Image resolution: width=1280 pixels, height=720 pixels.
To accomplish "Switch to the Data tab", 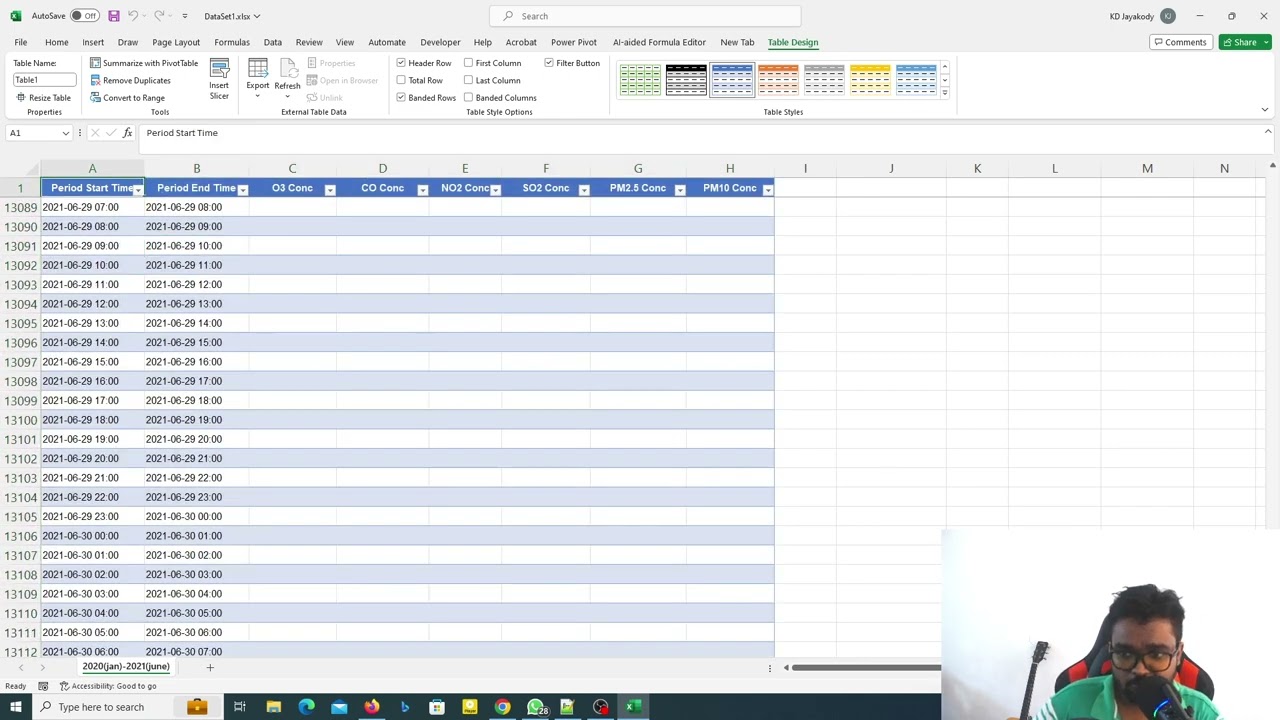I will 272,42.
